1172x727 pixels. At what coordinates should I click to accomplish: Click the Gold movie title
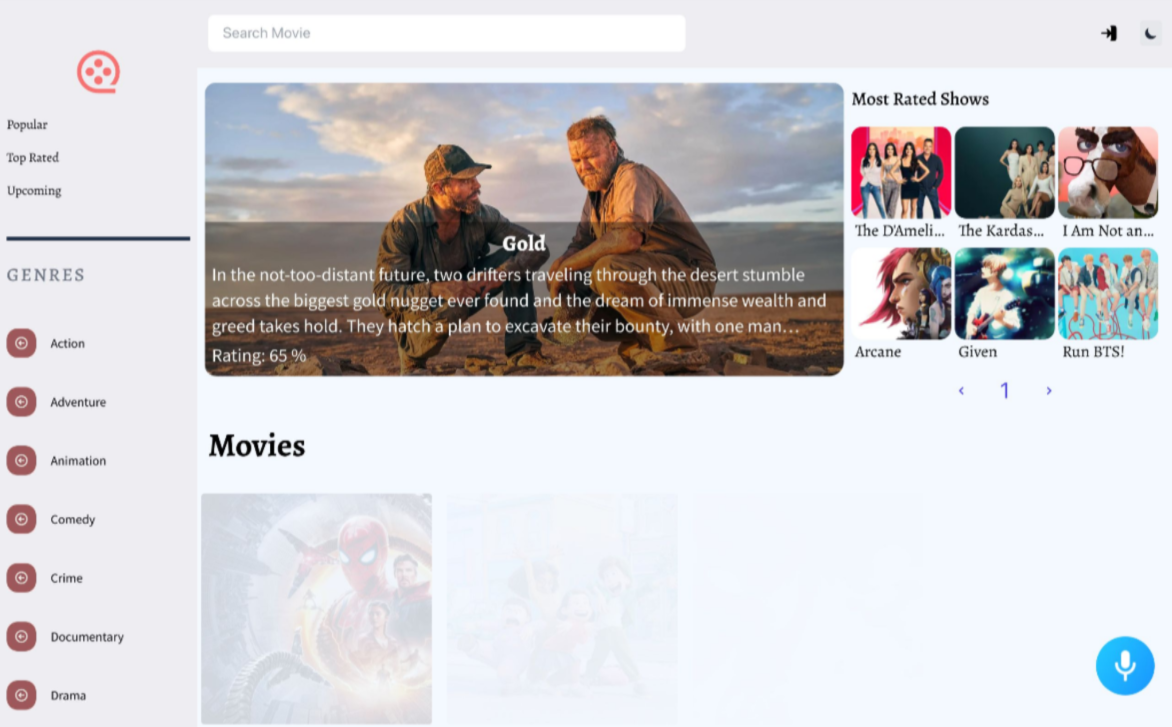click(524, 243)
